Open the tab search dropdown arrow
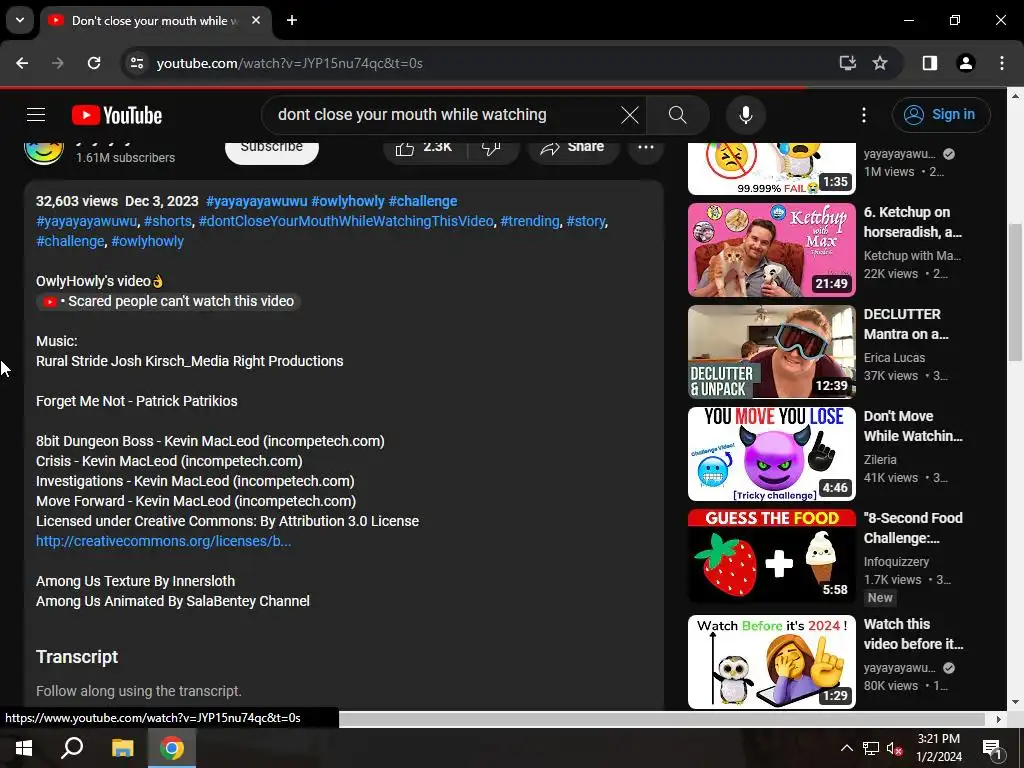 click(20, 20)
